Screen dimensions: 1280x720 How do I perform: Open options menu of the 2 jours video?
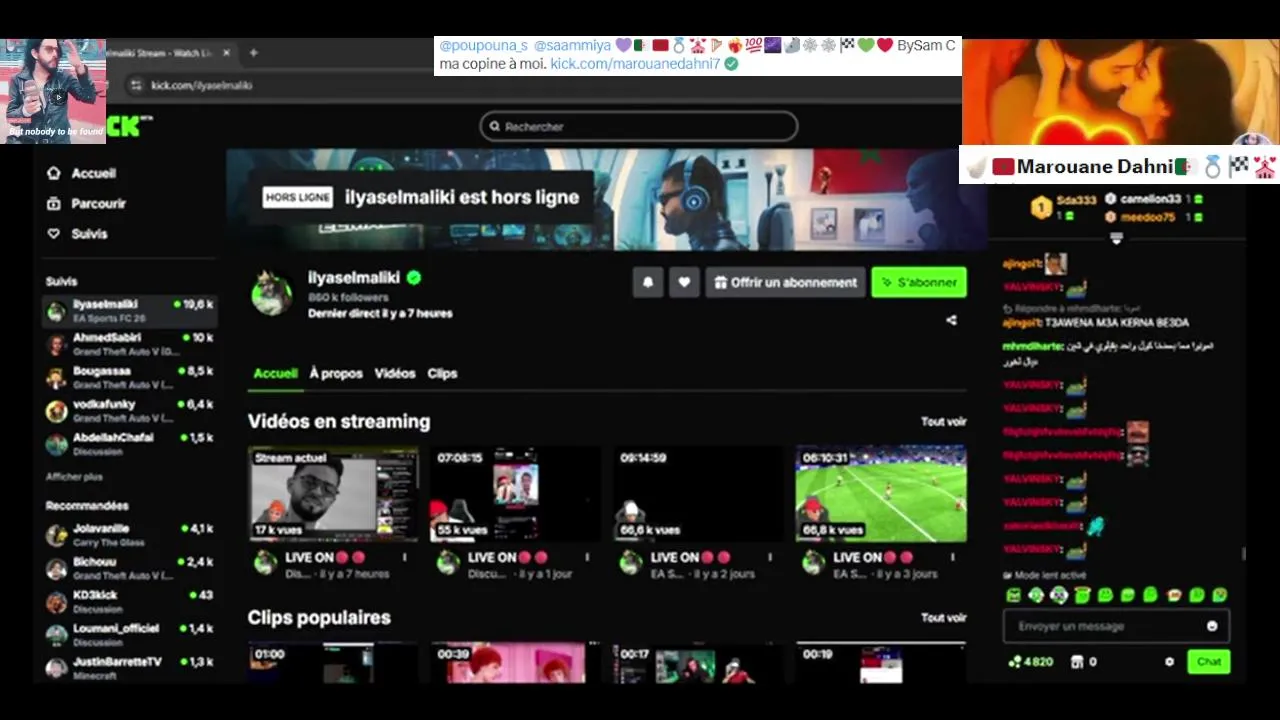tap(770, 558)
